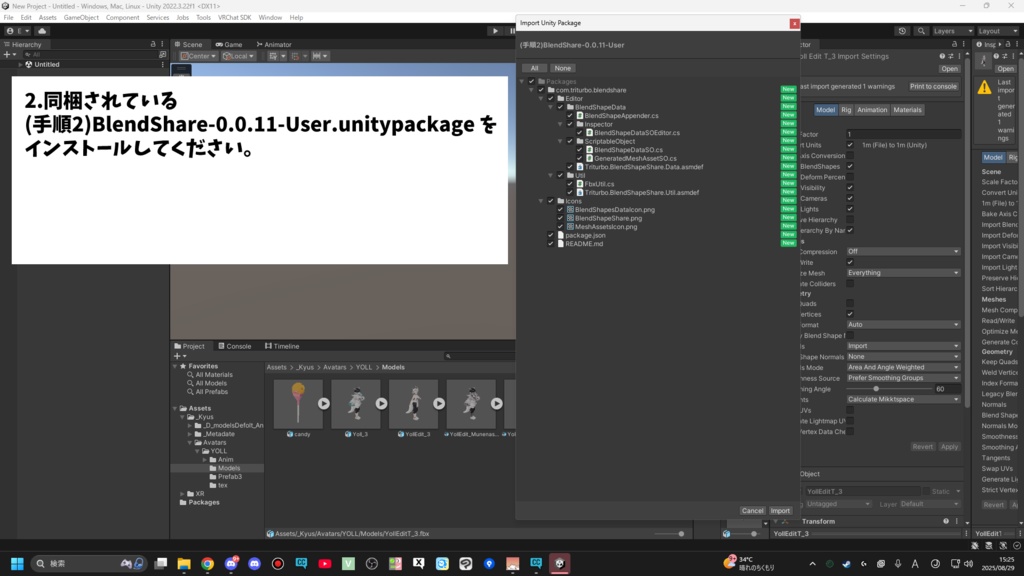The image size is (1024, 576).
Task: Open the Layers dropdown in toolbar
Action: coord(952,31)
